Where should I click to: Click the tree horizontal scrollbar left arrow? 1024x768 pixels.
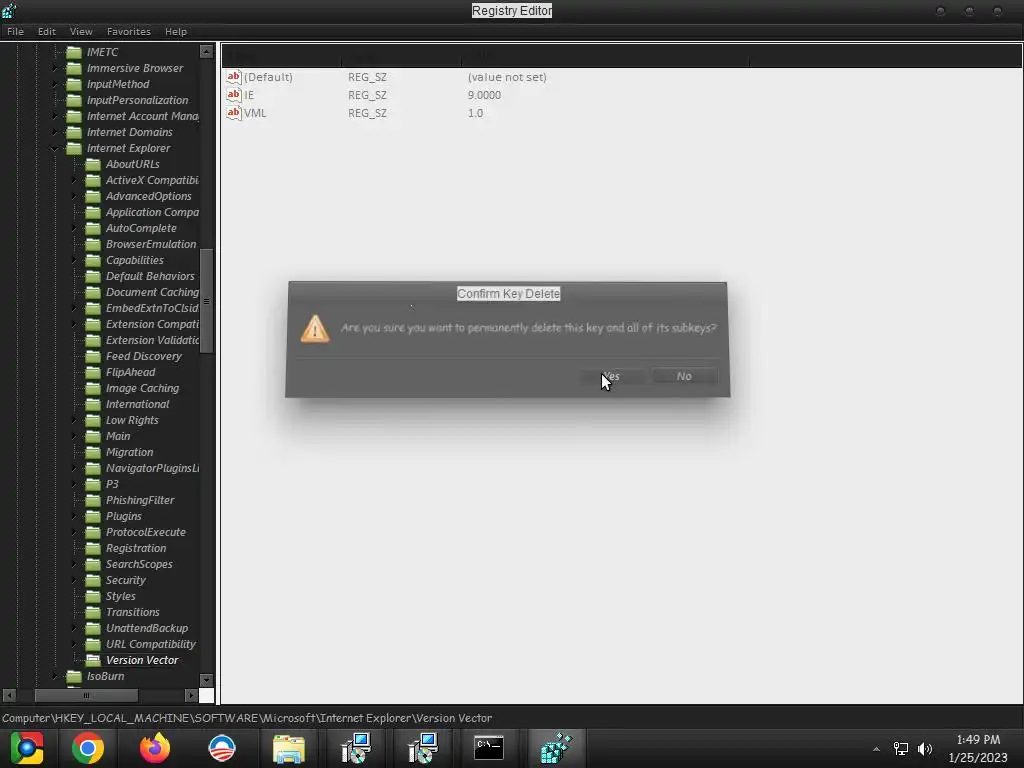[9, 696]
